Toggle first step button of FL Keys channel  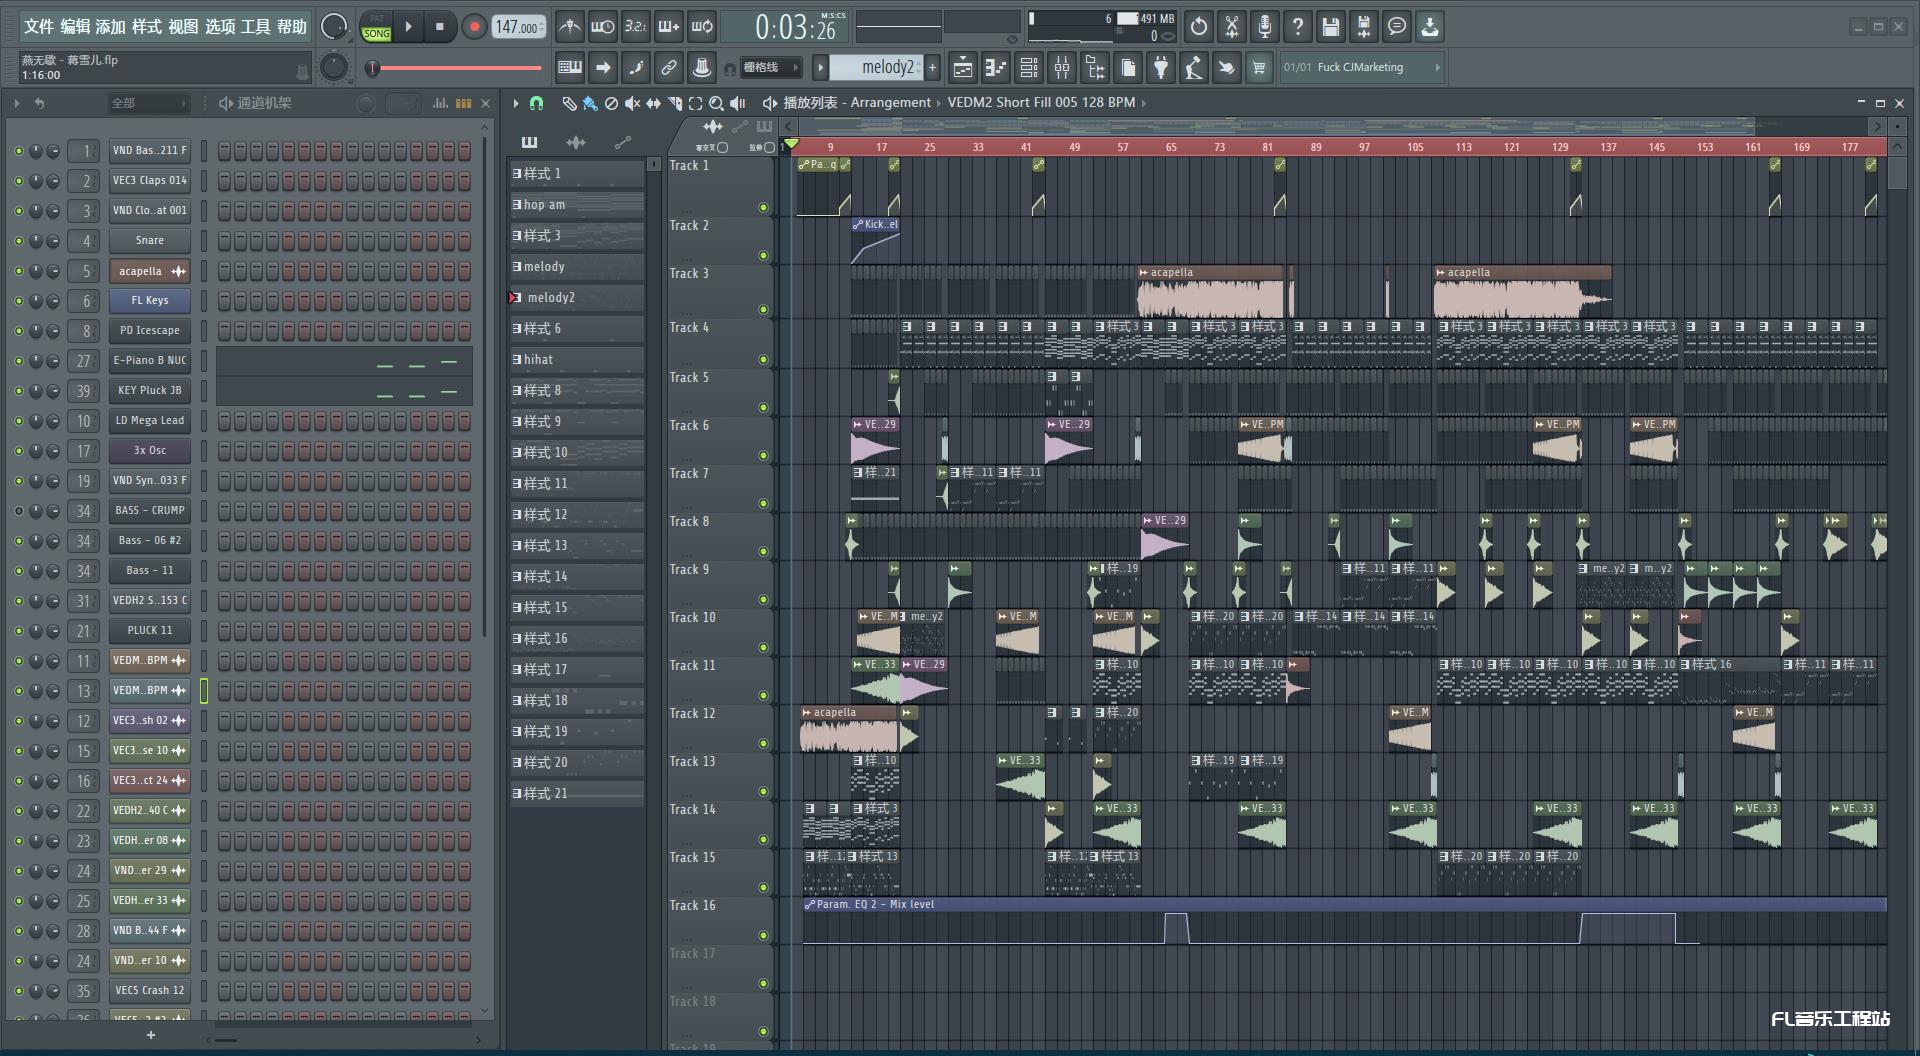click(x=224, y=301)
